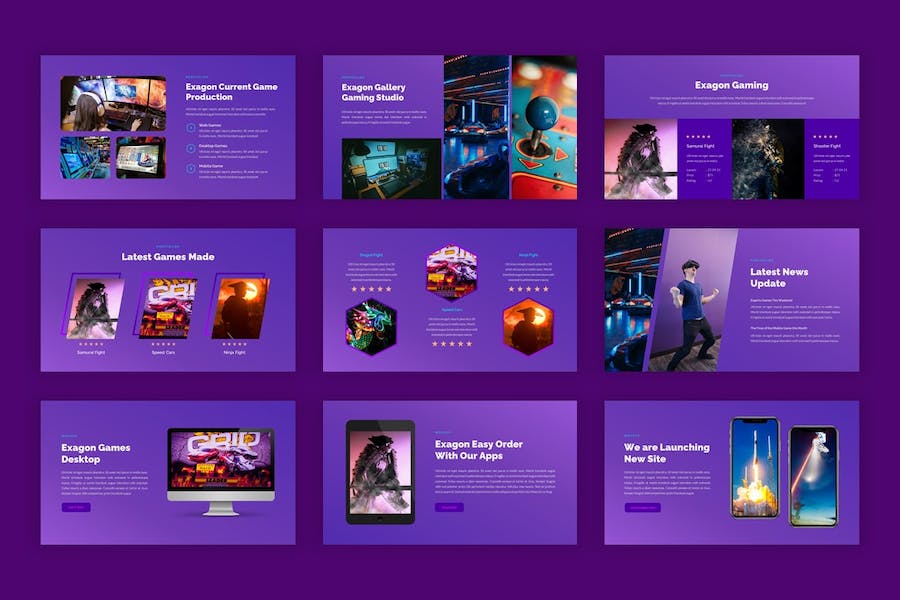900x600 pixels.
Task: Select the gaming desk setup photo in Gallery slide
Action: point(391,169)
